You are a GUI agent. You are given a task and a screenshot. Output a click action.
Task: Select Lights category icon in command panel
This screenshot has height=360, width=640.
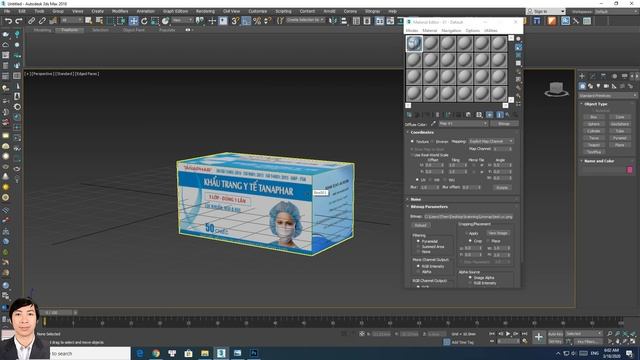click(598, 86)
